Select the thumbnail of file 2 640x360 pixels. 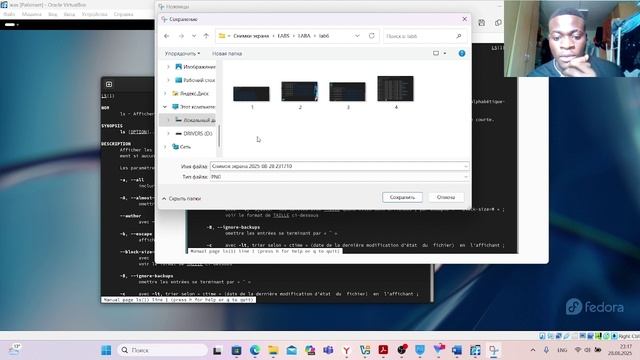pyautogui.click(x=300, y=91)
